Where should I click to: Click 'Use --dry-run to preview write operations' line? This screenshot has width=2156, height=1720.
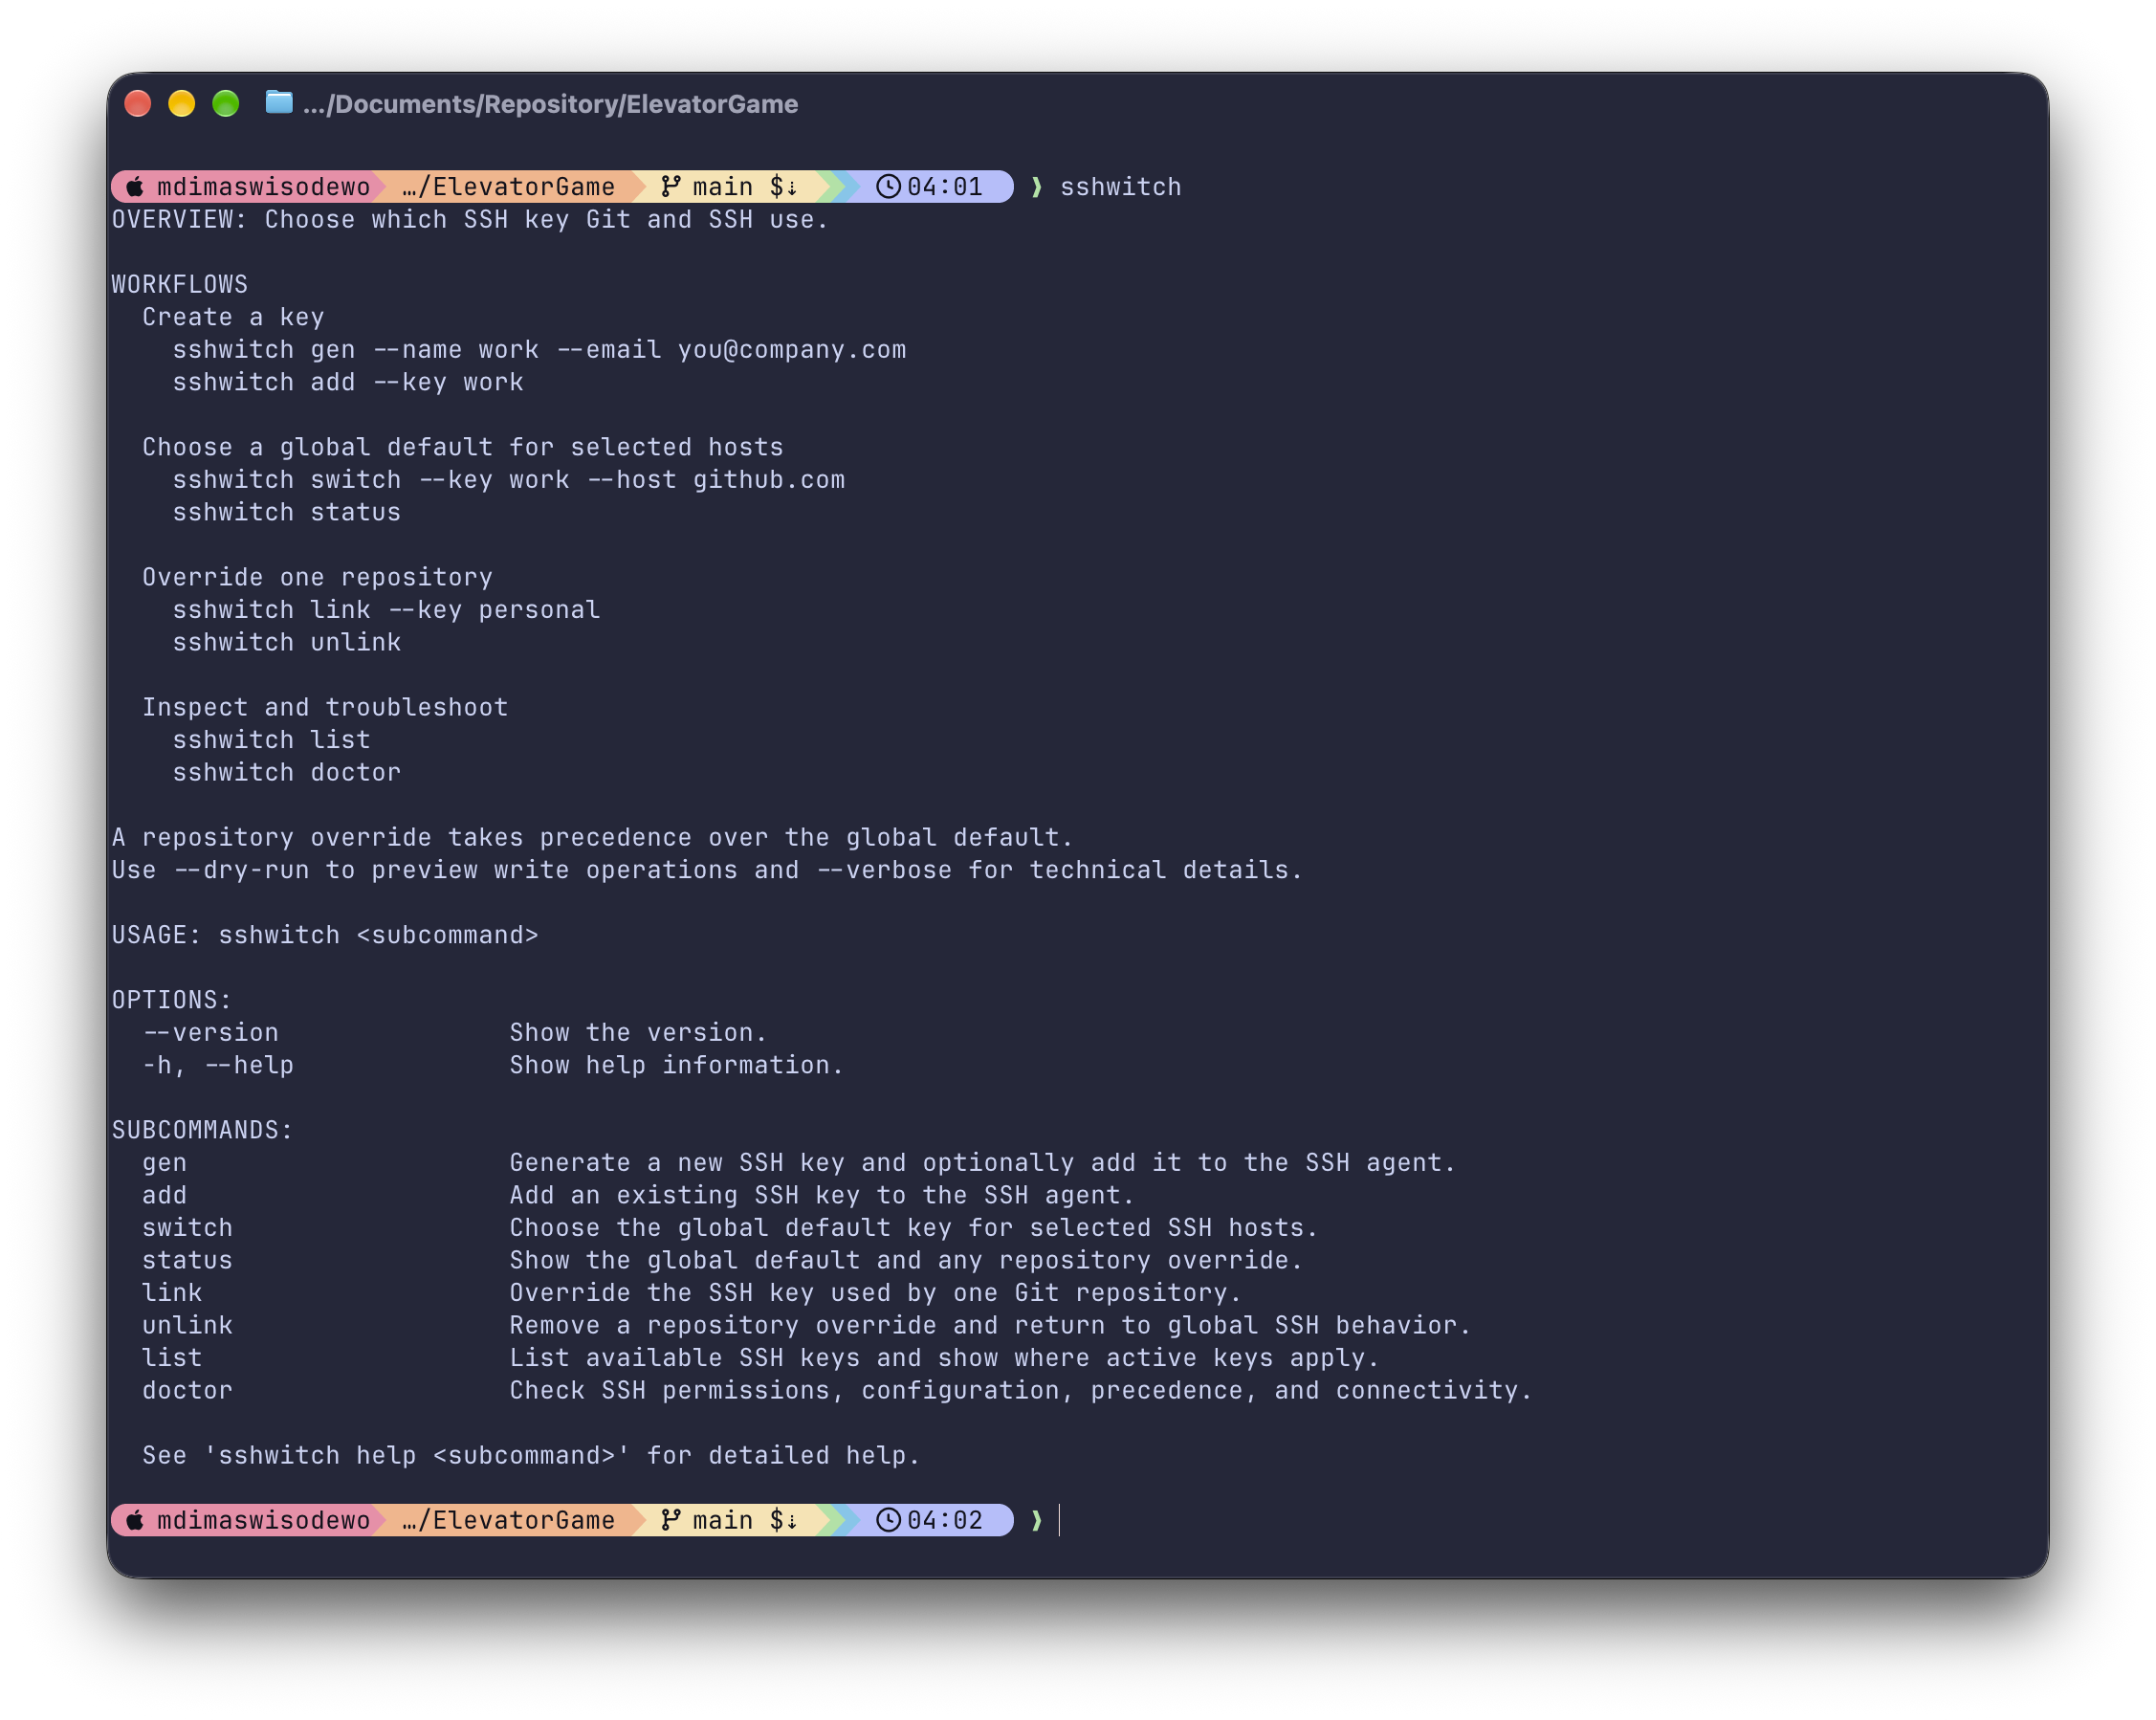coord(708,870)
